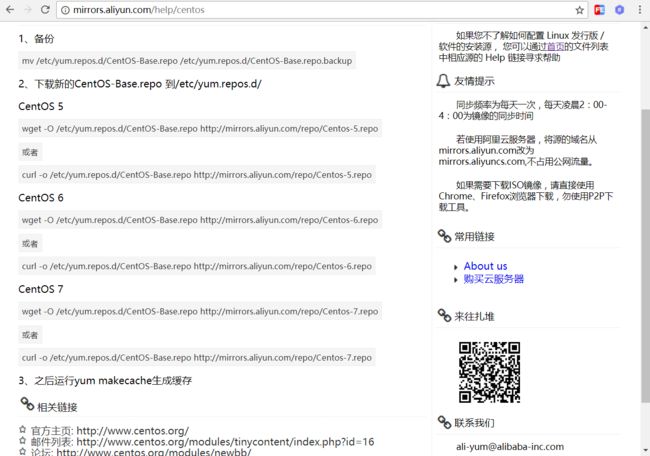The width and height of the screenshot is (650, 456).
Task: Click the 邮件列表 tinycontent URL text
Action: pos(202,441)
